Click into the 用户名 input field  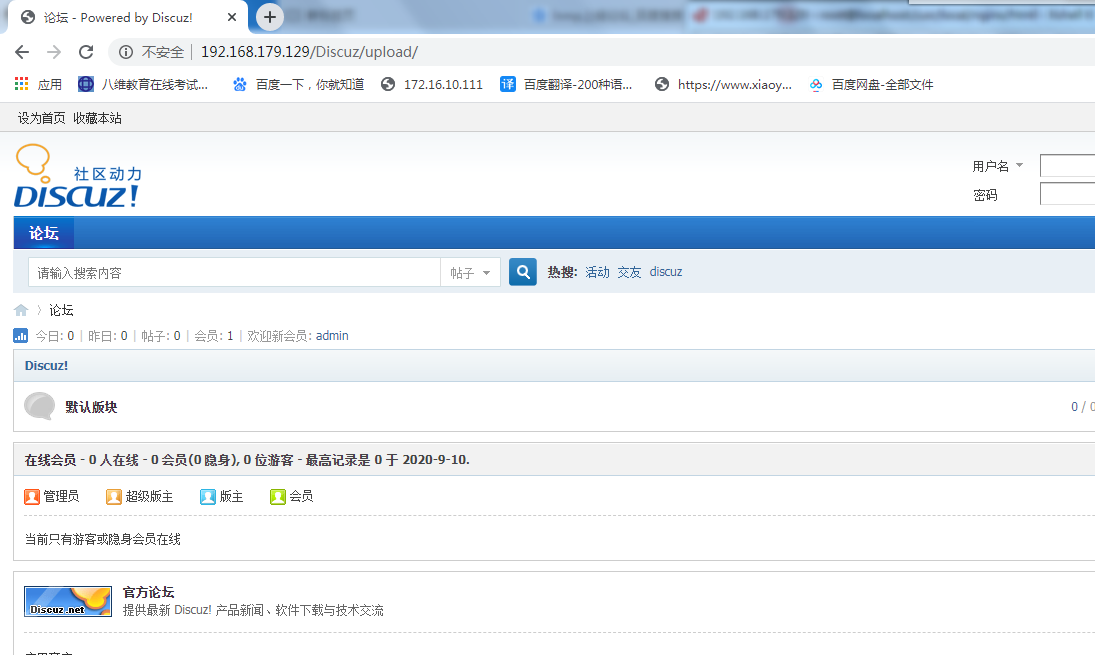pyautogui.click(x=1067, y=165)
